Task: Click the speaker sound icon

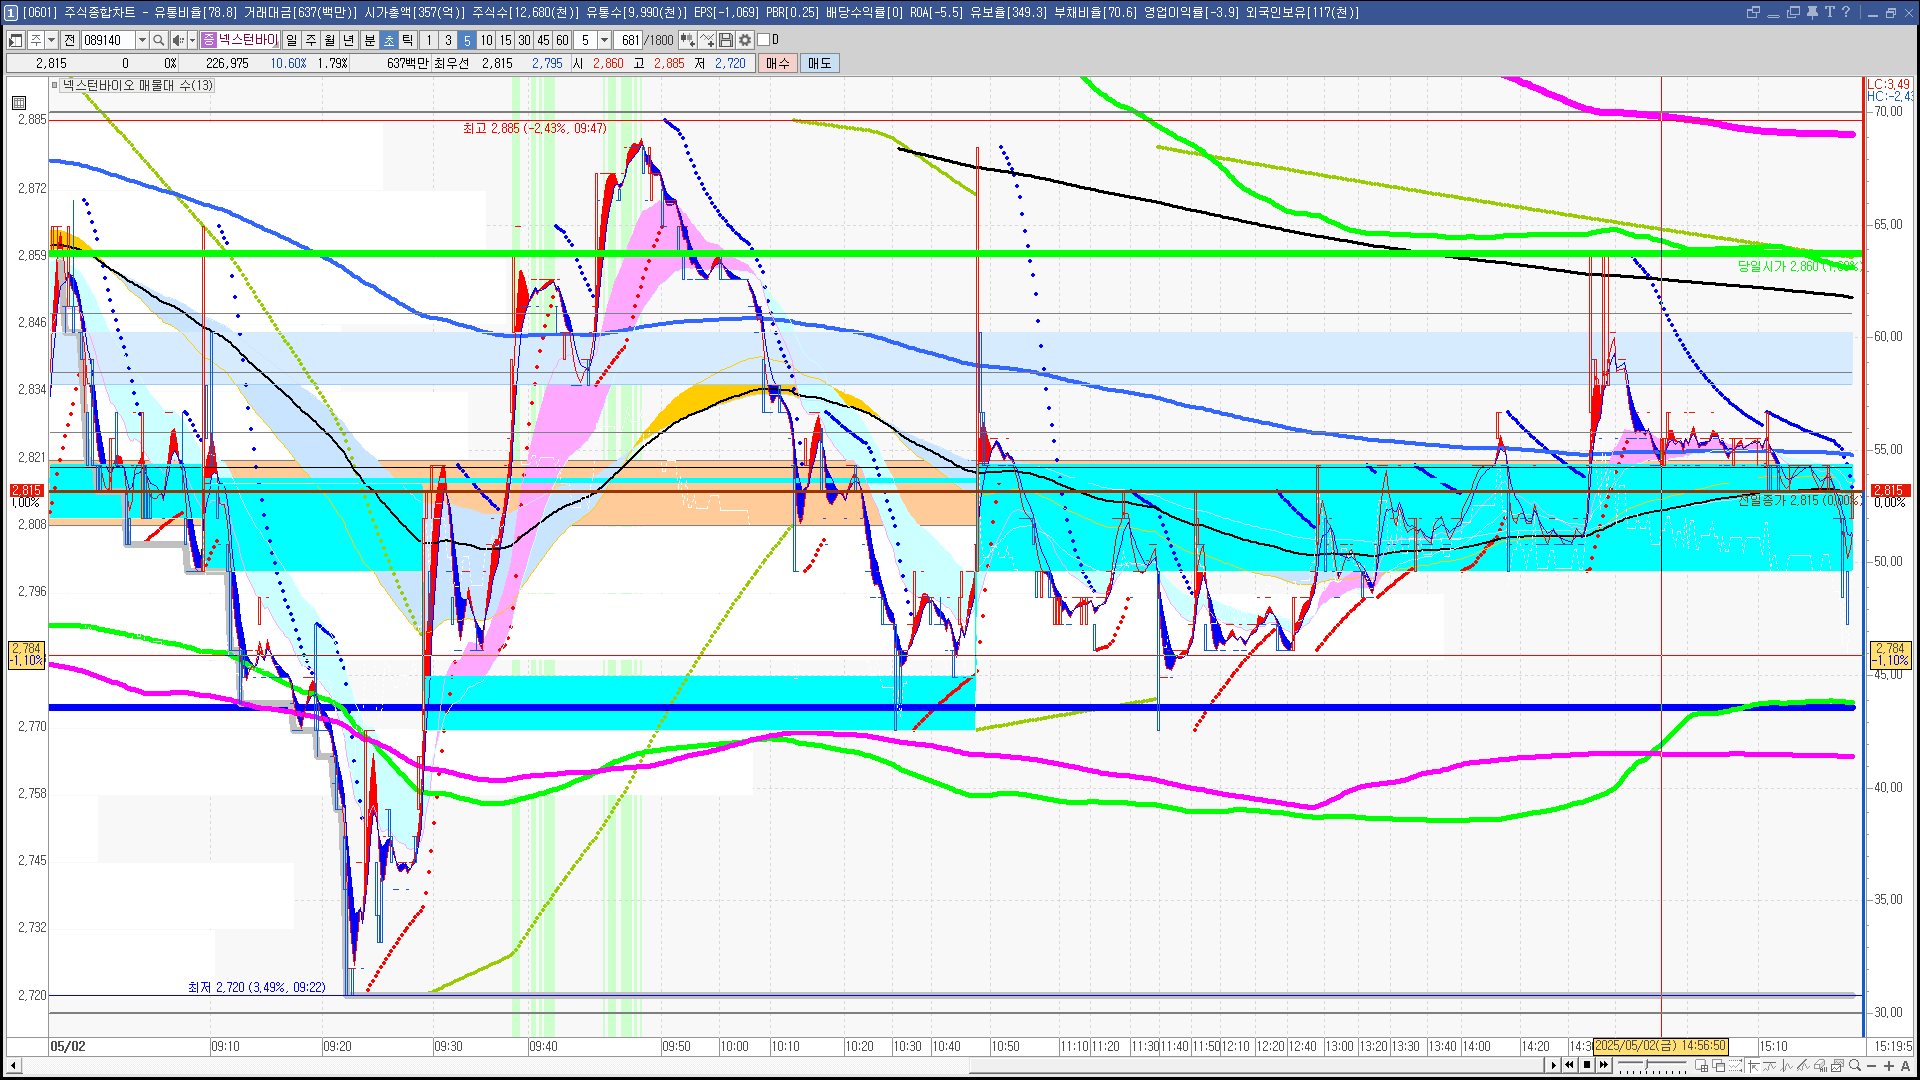Action: click(x=177, y=40)
